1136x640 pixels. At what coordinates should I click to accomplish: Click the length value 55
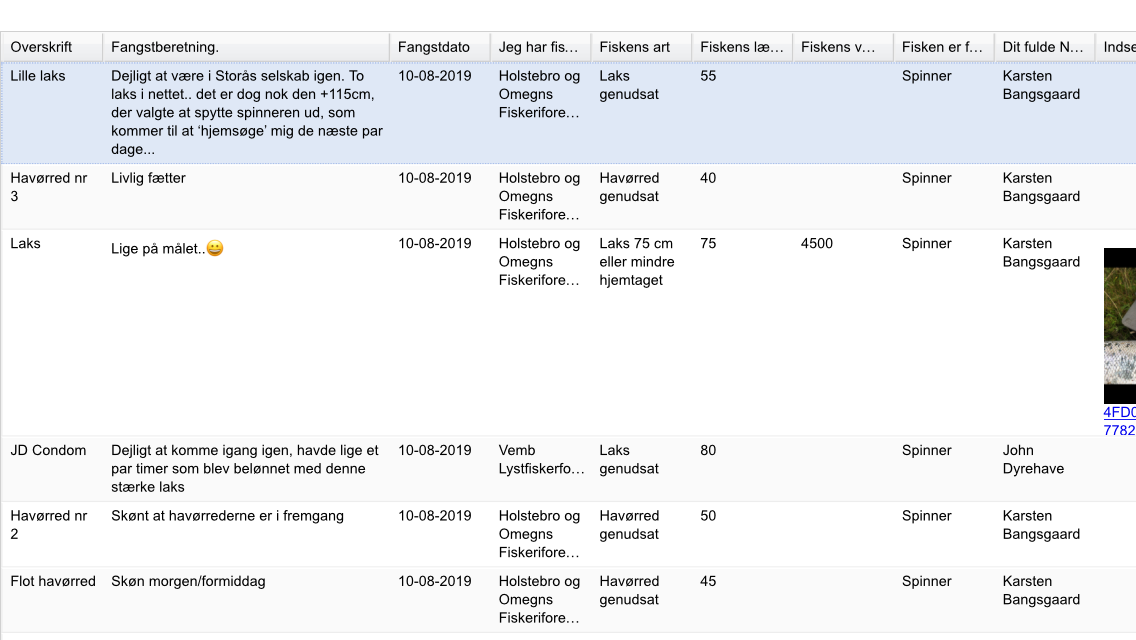[x=708, y=76]
